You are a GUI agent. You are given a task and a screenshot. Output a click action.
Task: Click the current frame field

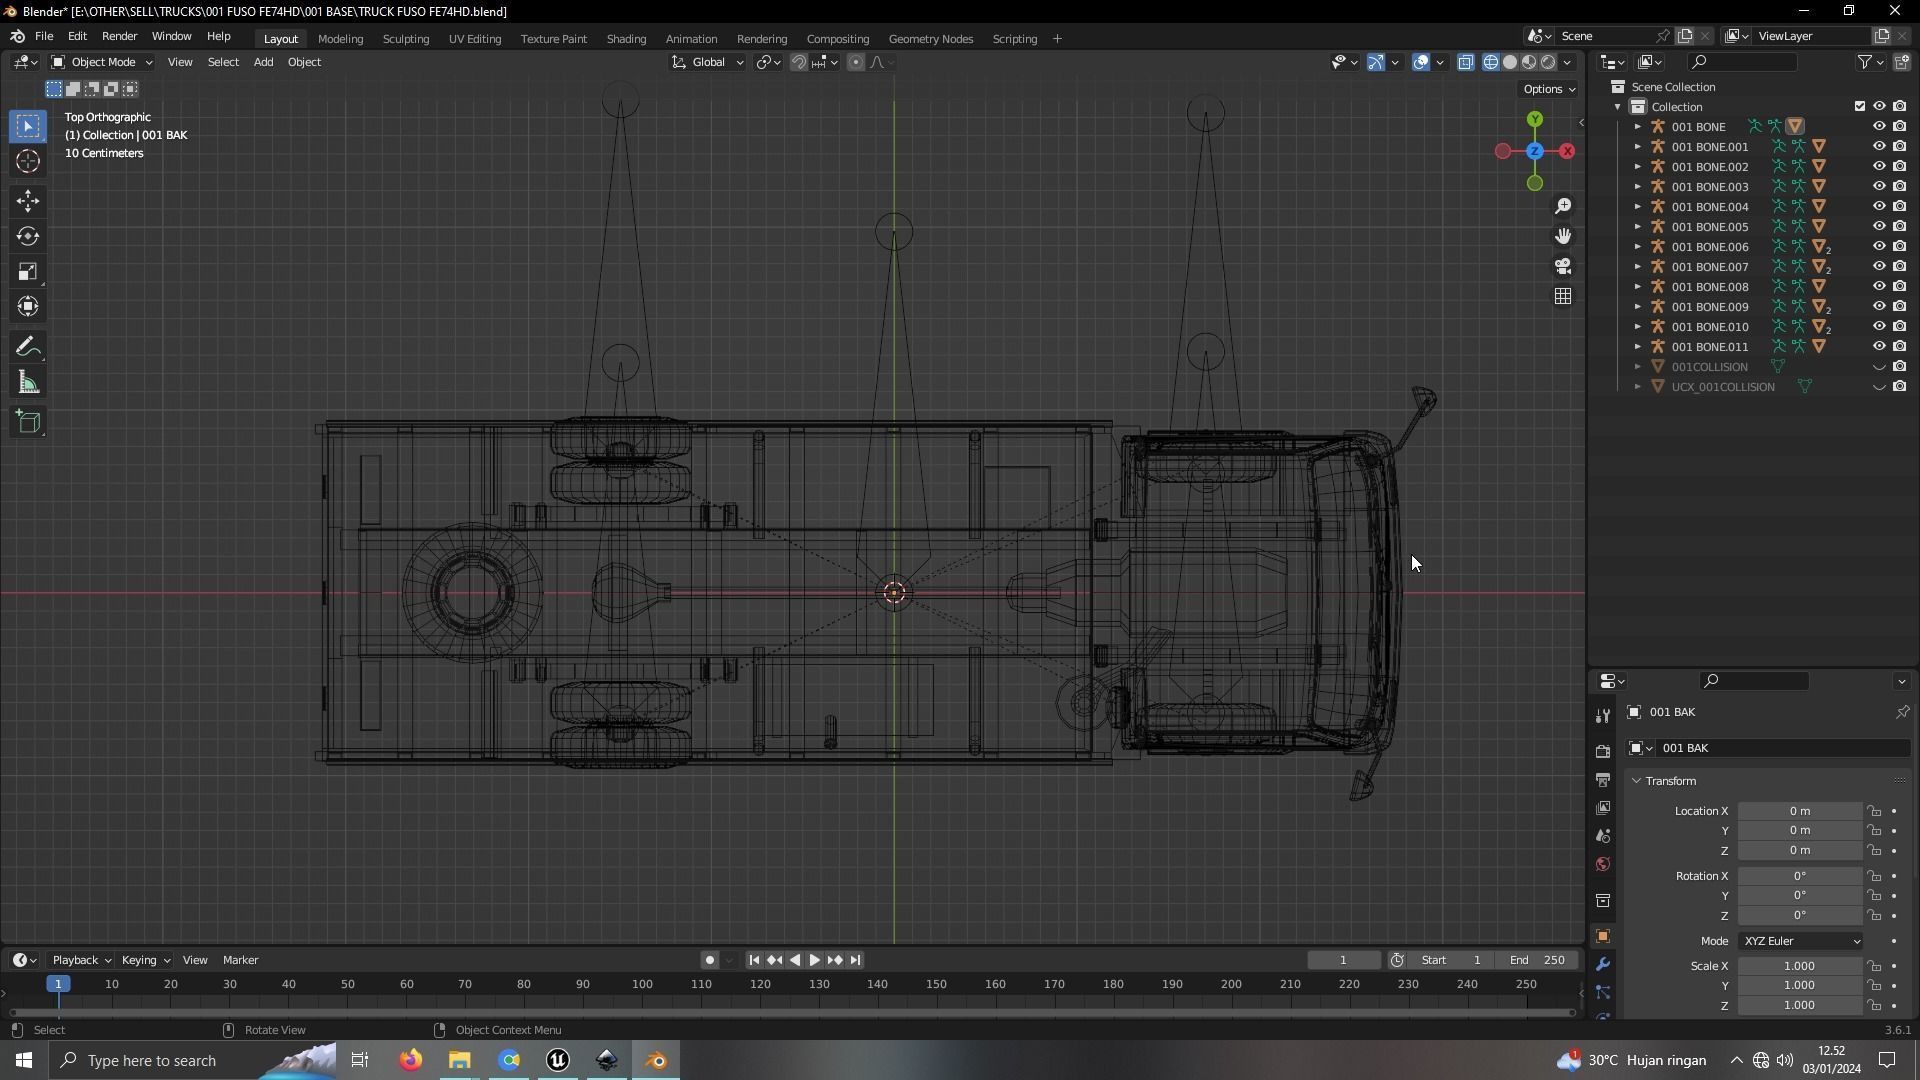(x=1343, y=960)
